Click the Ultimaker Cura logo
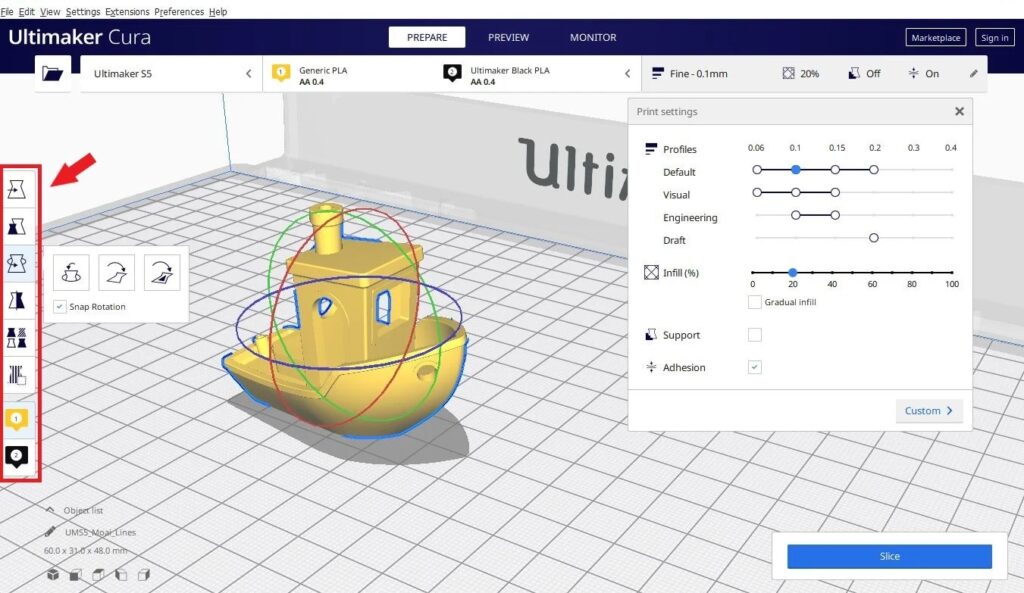 point(80,37)
